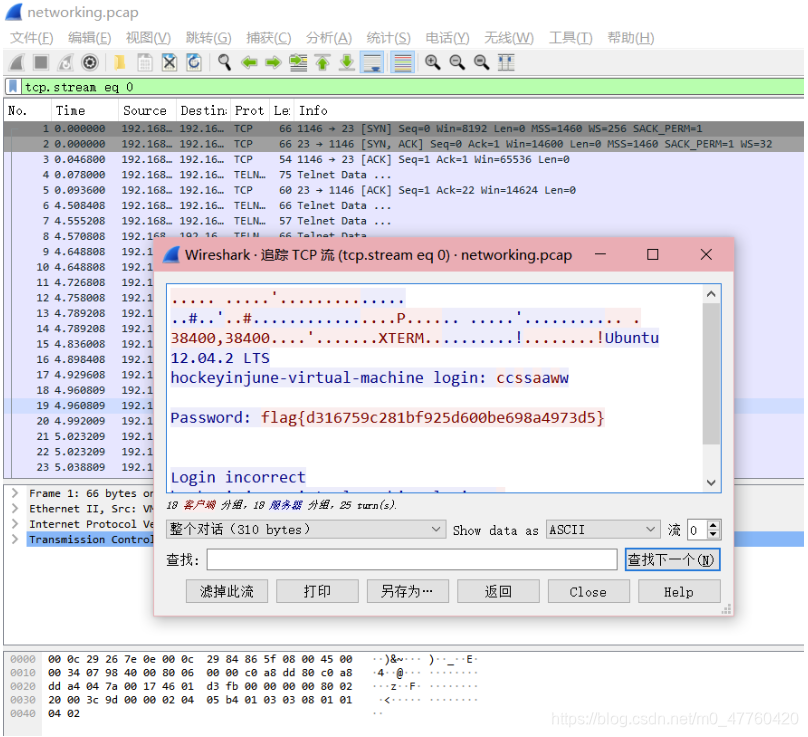808x737 pixels.
Task: Open the 编辑(E) menu
Action: pyautogui.click(x=90, y=38)
